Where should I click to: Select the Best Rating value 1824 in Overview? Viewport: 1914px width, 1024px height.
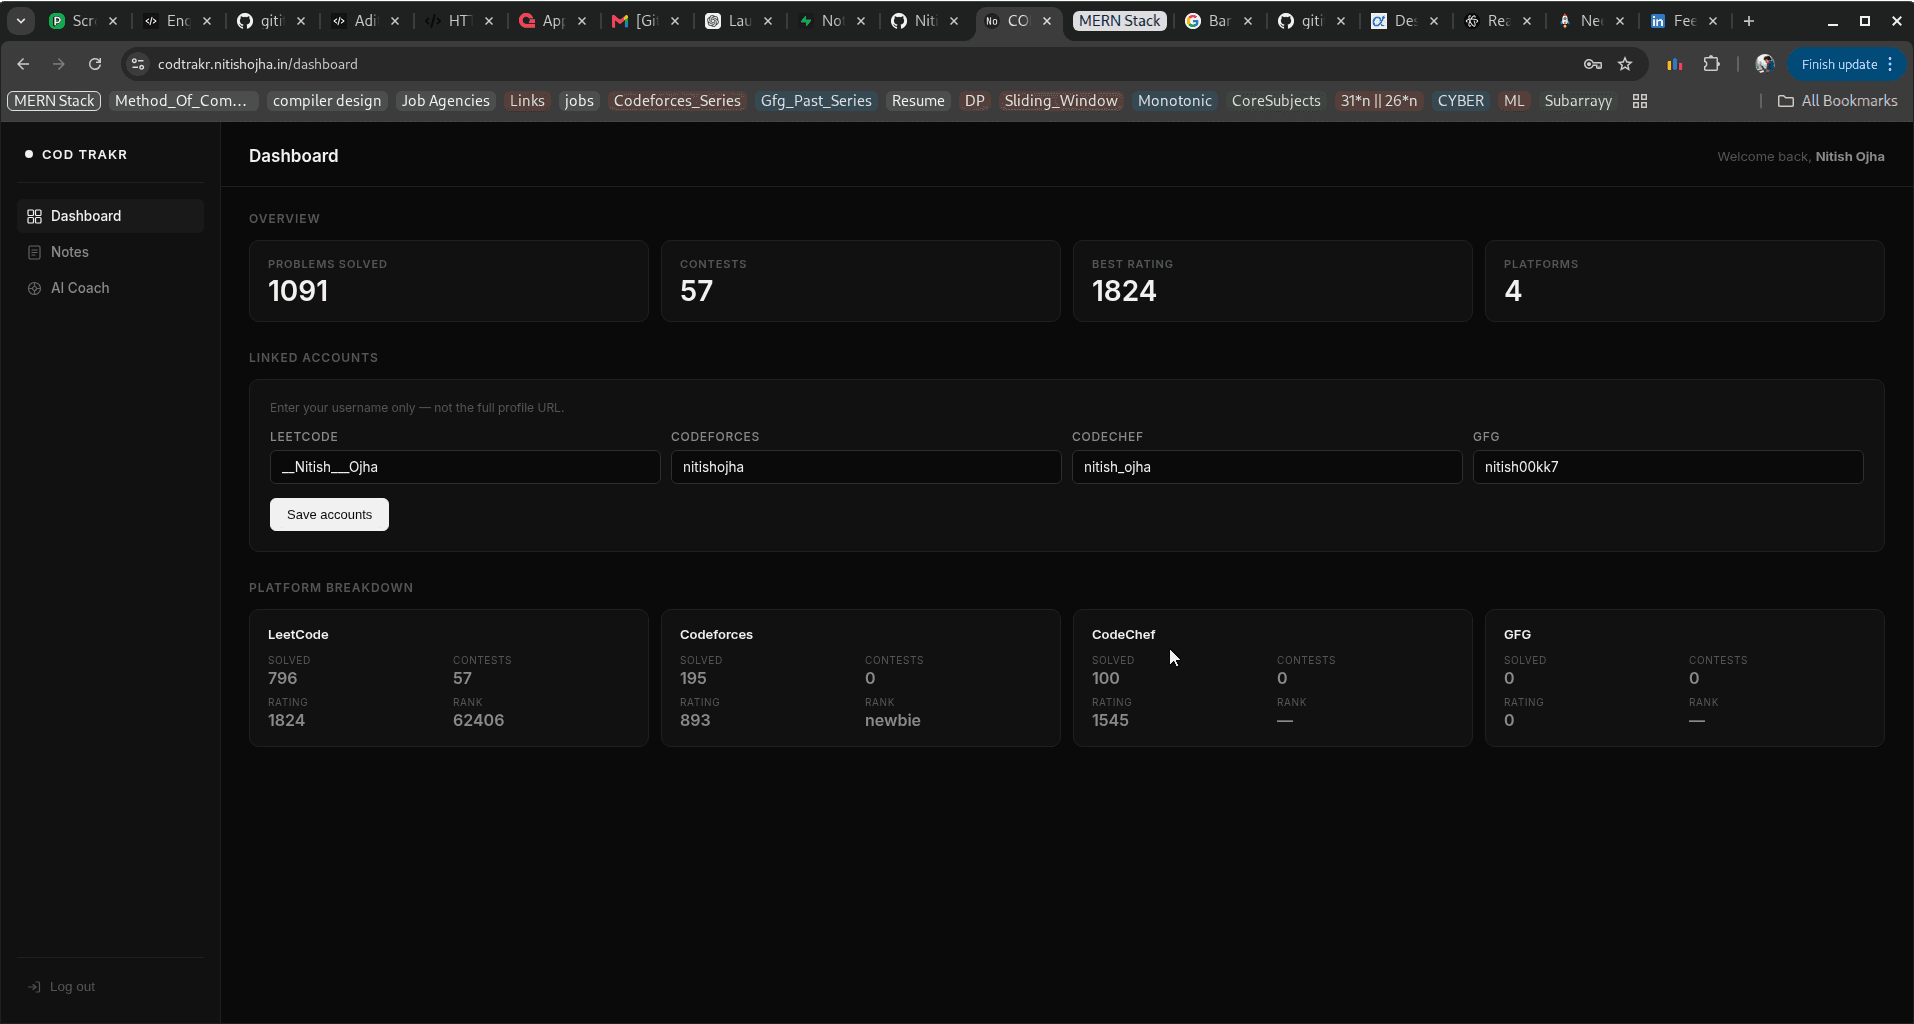click(1124, 291)
